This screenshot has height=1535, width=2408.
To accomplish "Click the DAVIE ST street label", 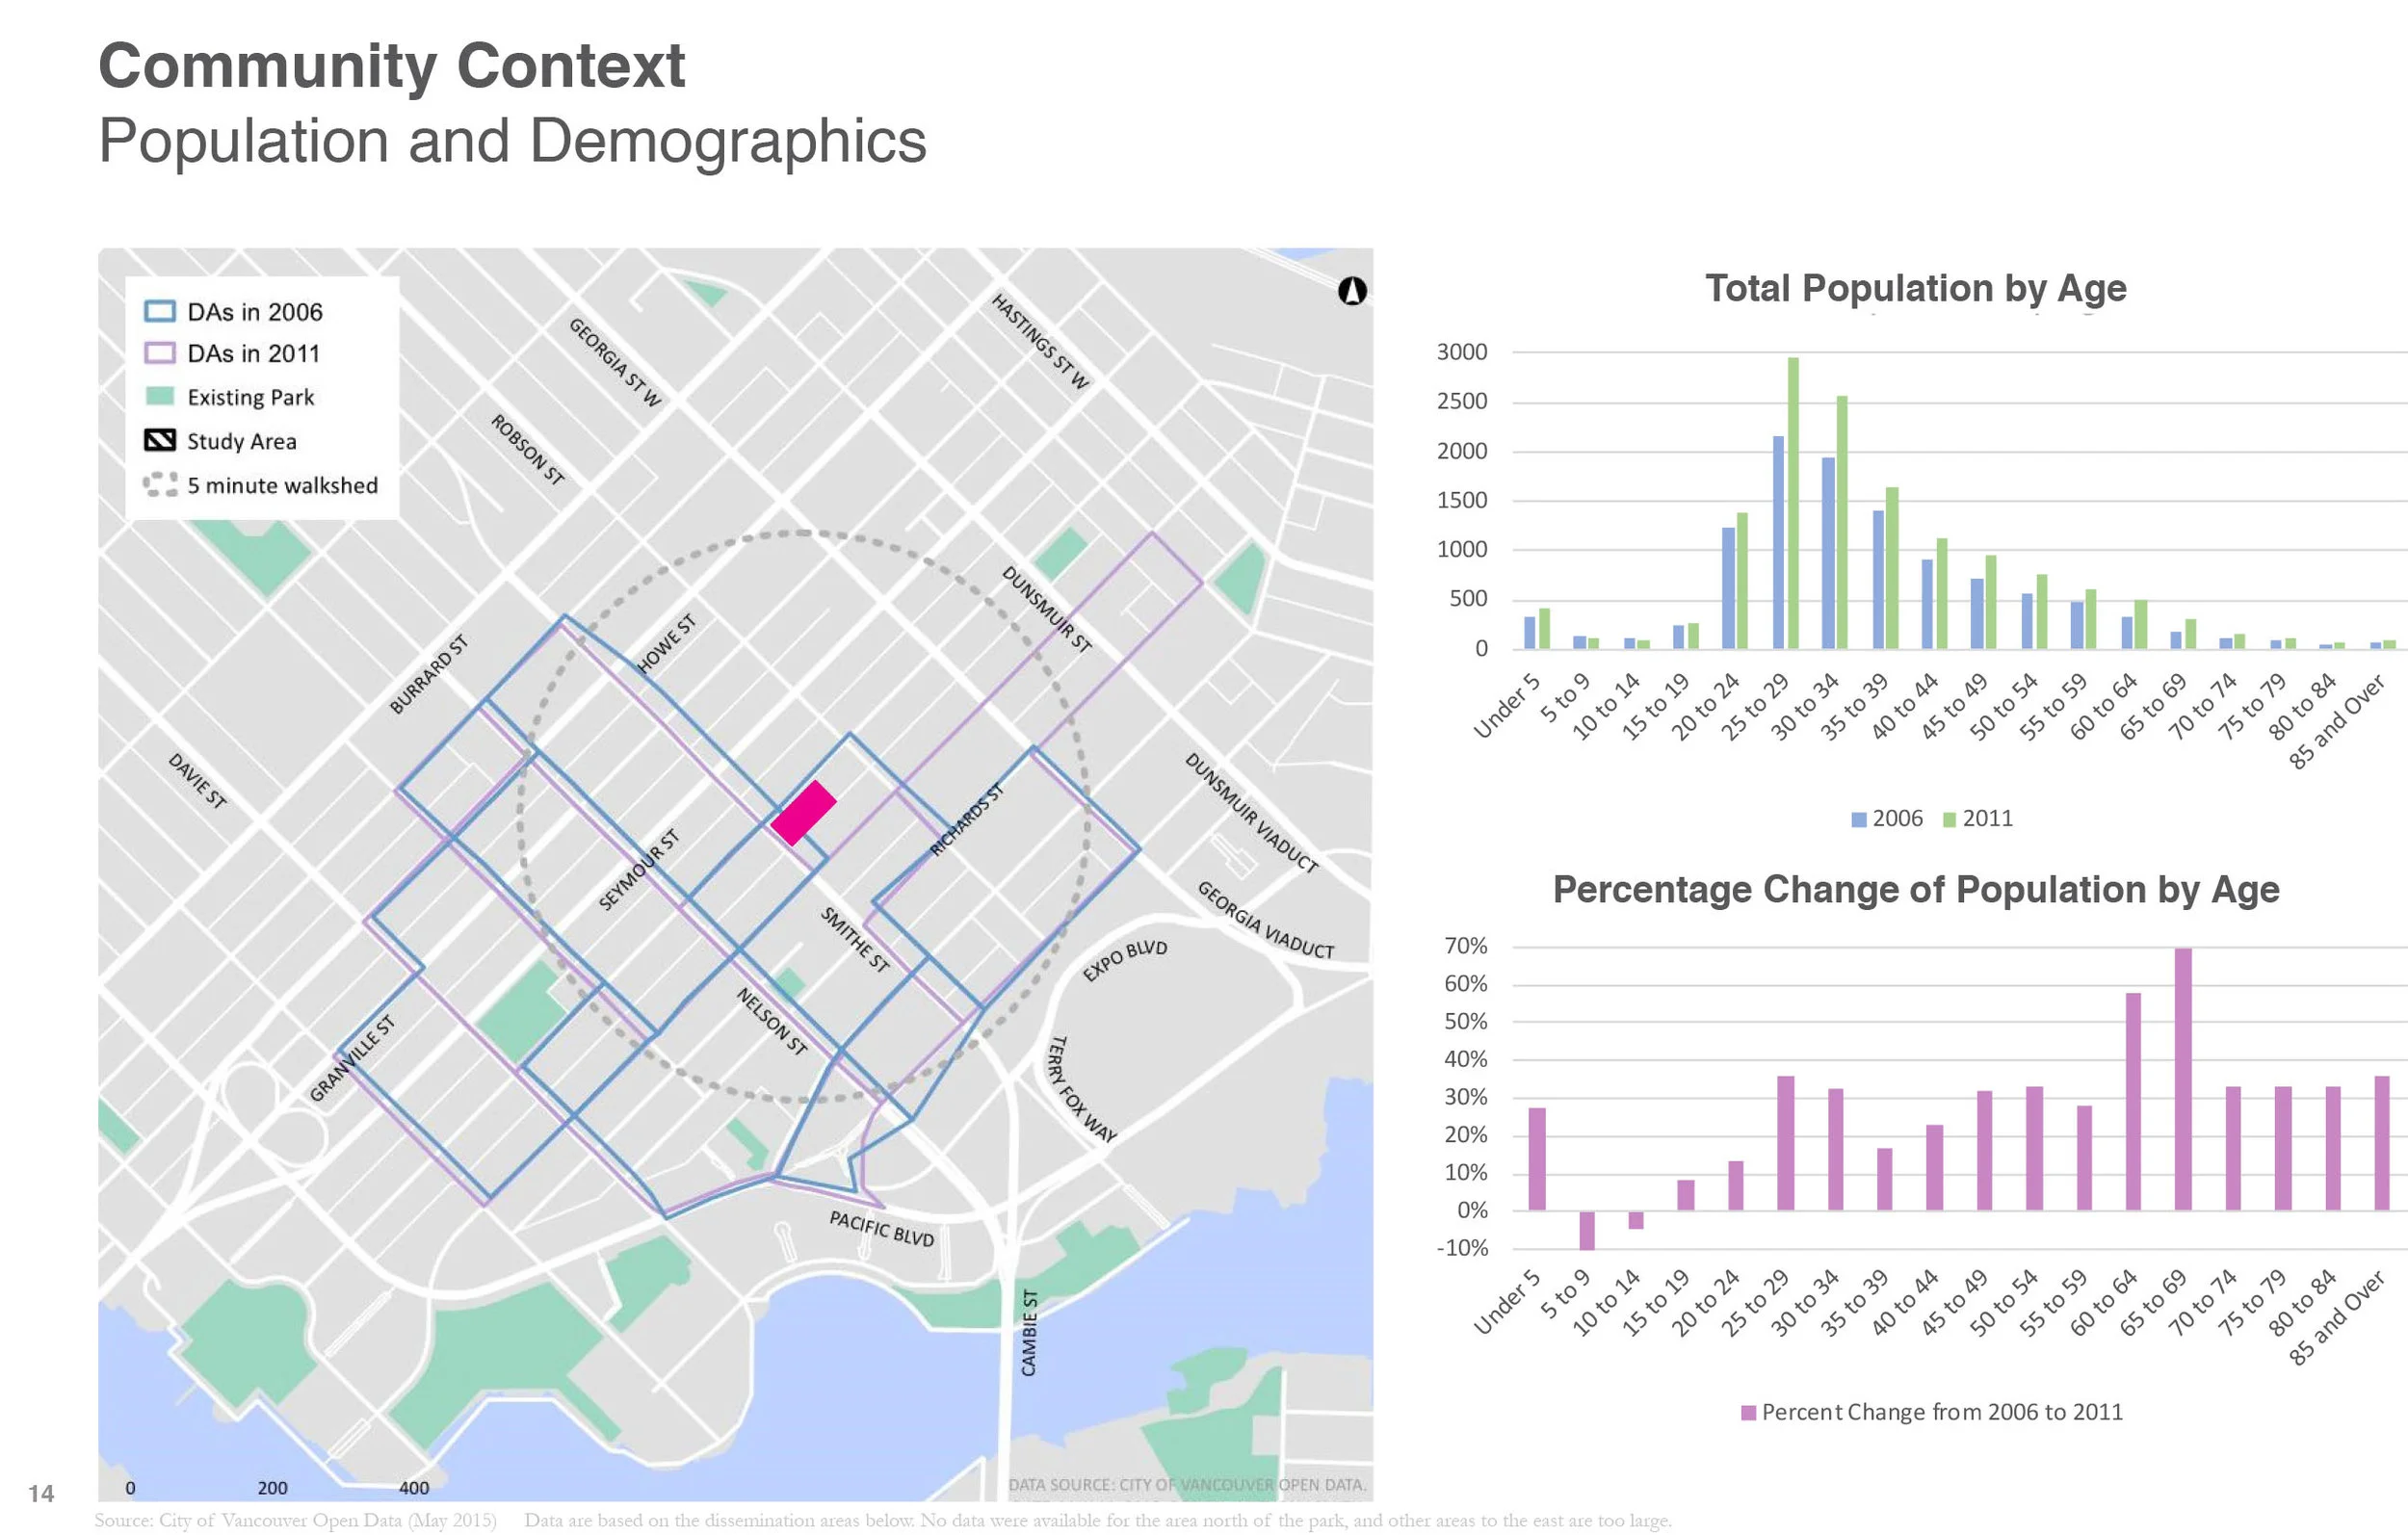I will [x=197, y=781].
